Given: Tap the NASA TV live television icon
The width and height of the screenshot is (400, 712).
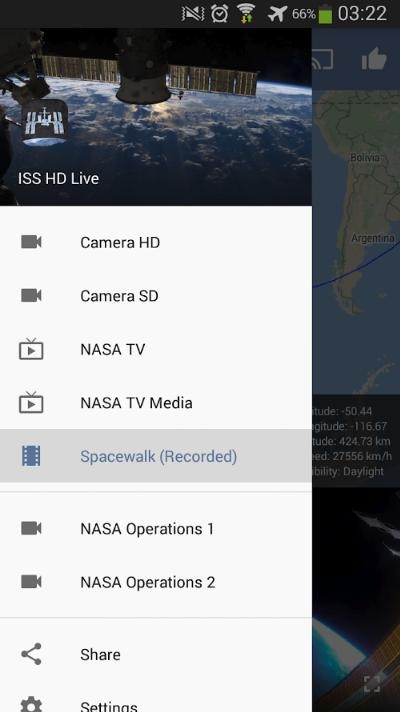Looking at the screenshot, I should pyautogui.click(x=31, y=349).
